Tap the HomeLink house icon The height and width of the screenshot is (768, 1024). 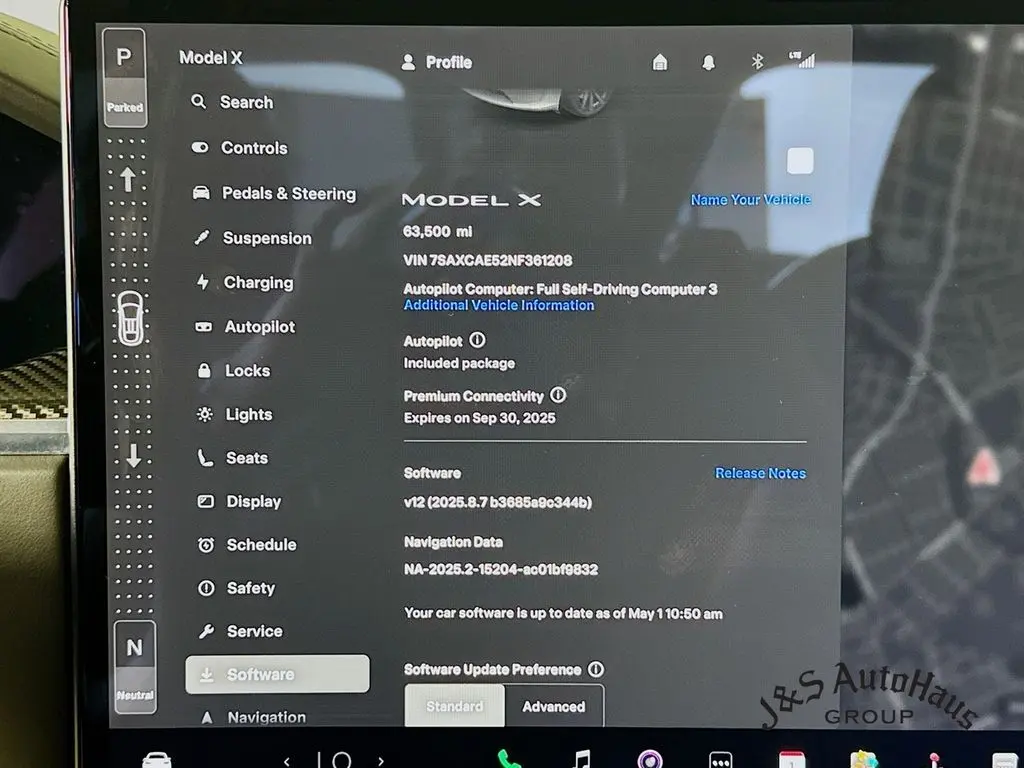[660, 62]
